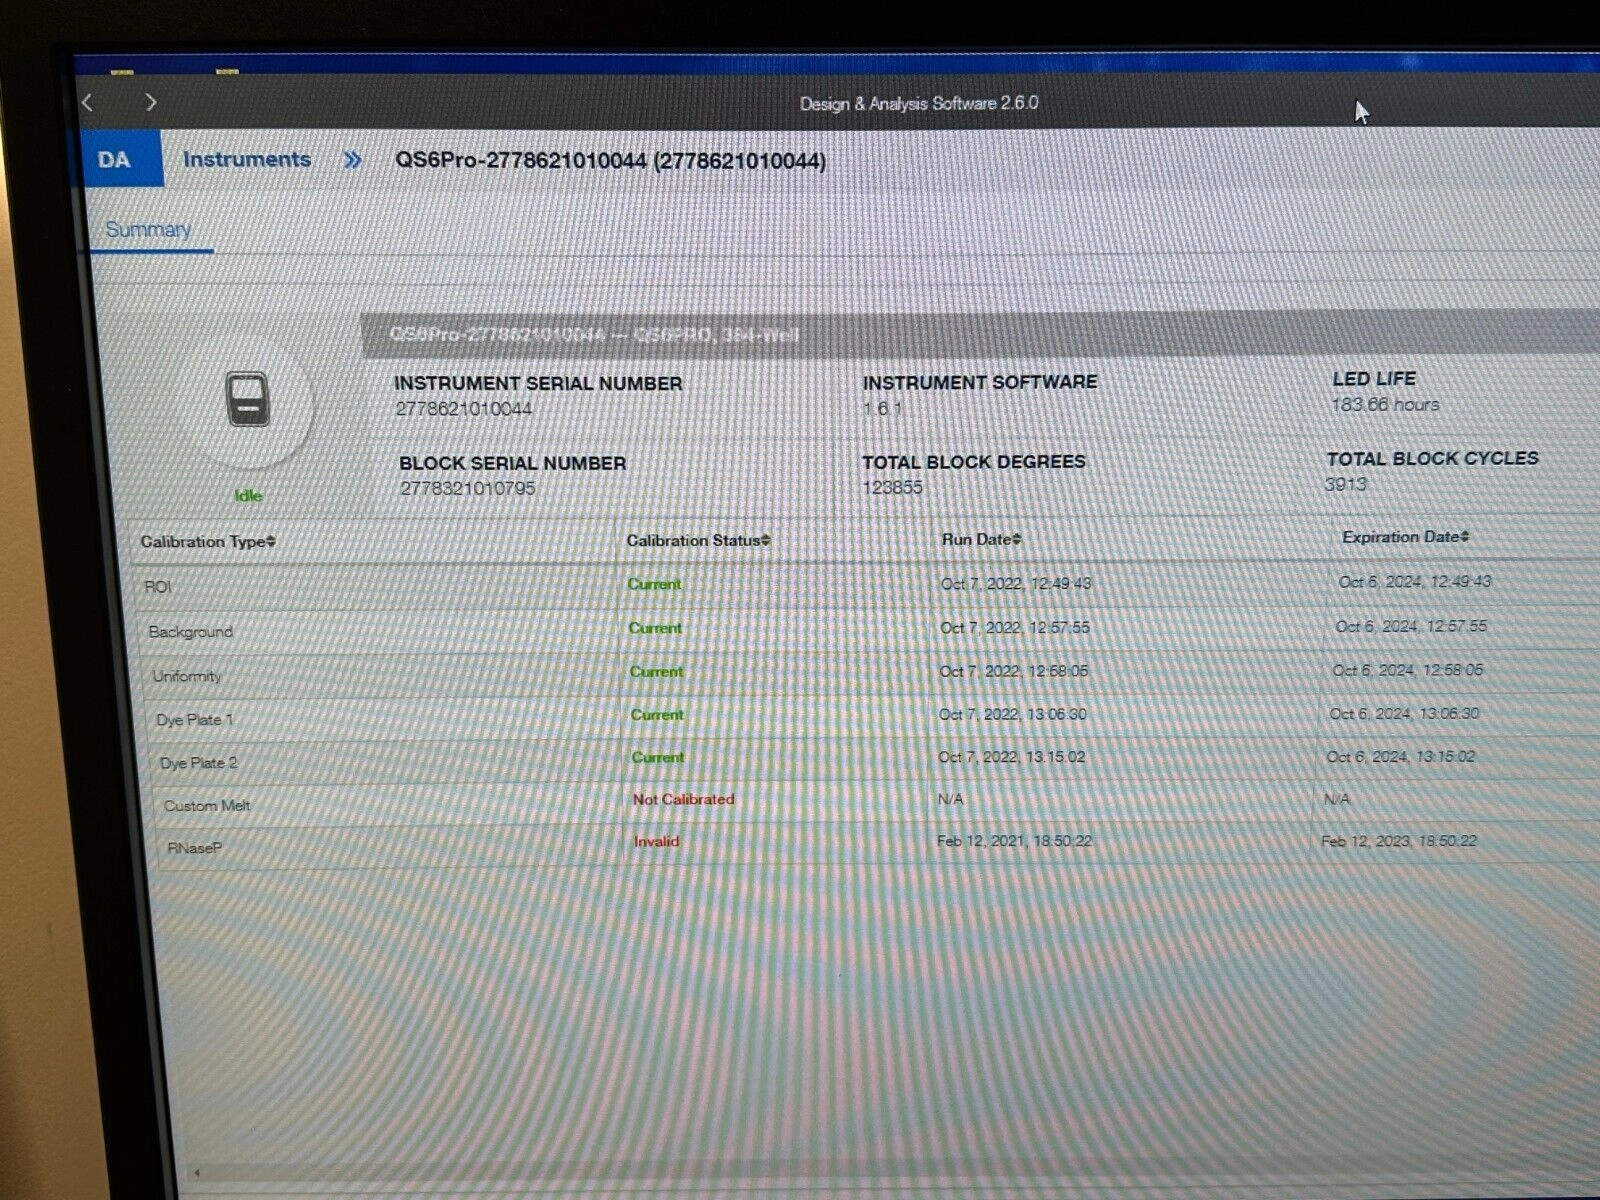
Task: Click run date Oct 7, 2022, 12:57:55
Action: 1014,627
